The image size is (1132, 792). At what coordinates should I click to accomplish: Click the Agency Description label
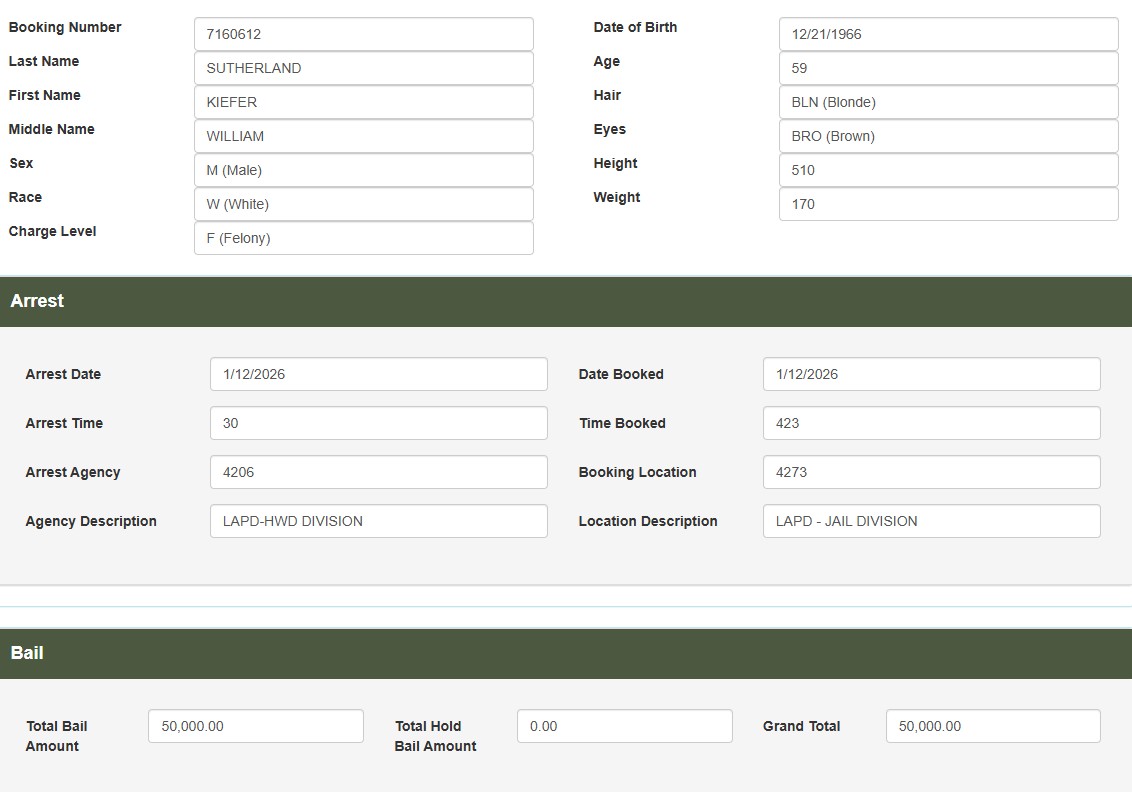(91, 521)
